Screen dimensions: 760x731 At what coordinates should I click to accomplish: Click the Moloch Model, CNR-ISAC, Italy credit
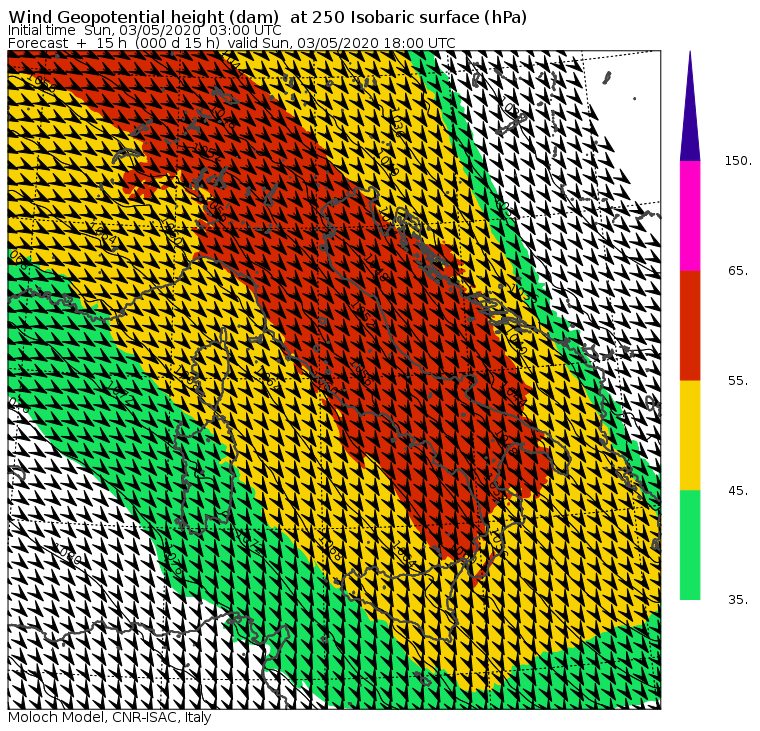click(x=110, y=717)
